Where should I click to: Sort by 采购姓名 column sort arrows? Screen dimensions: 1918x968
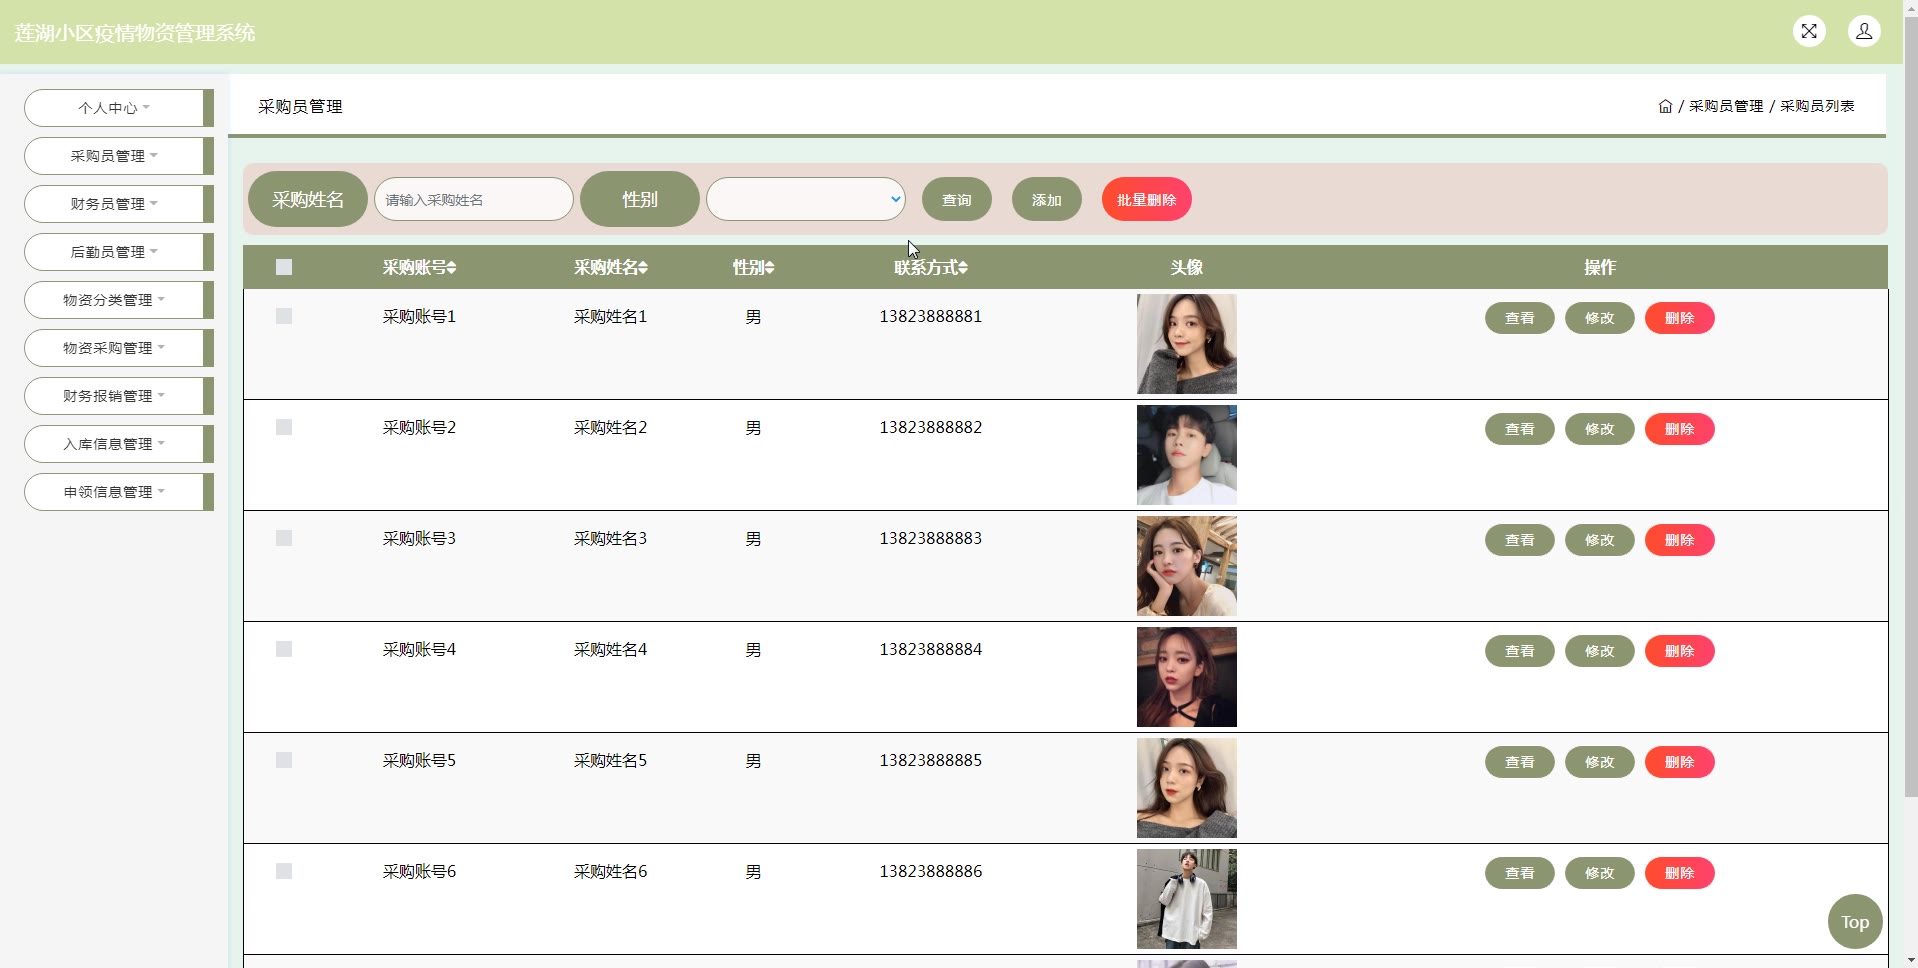pos(643,268)
